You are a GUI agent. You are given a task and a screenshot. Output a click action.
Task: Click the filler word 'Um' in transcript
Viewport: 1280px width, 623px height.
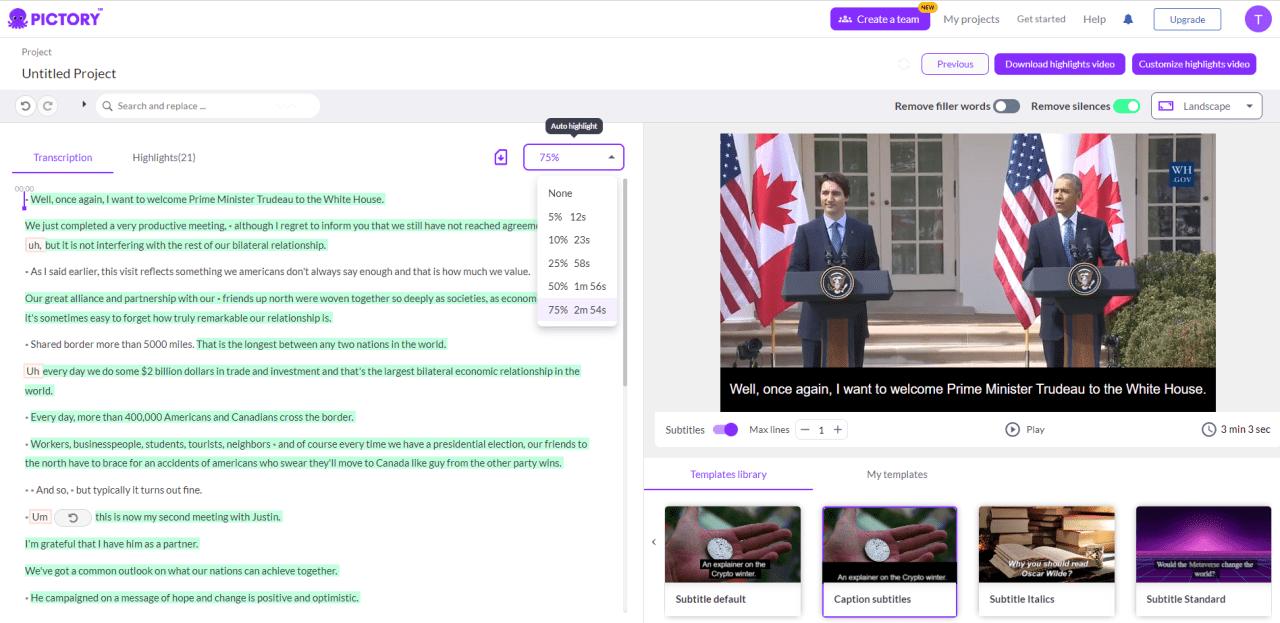pos(40,517)
